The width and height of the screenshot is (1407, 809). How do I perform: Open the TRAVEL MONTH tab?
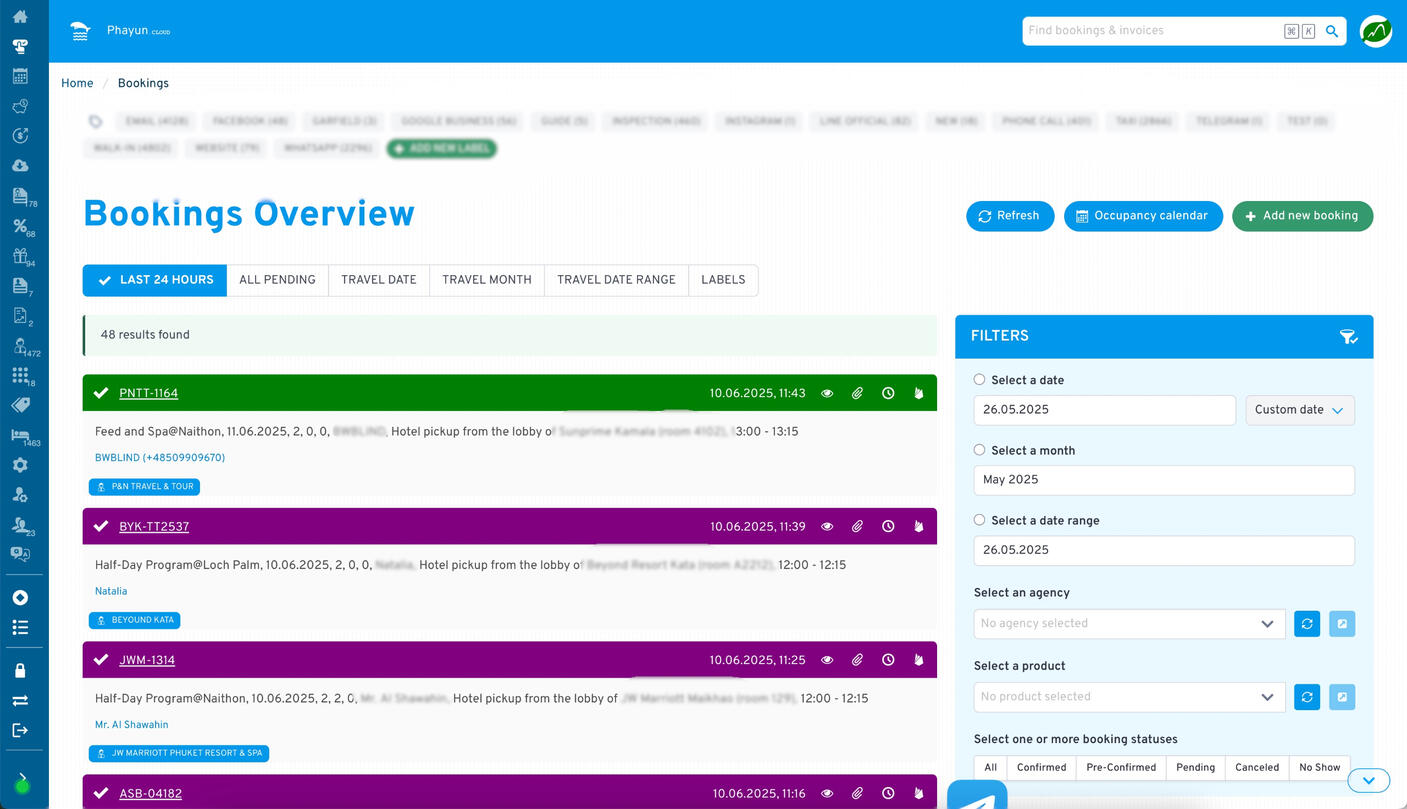click(x=486, y=280)
